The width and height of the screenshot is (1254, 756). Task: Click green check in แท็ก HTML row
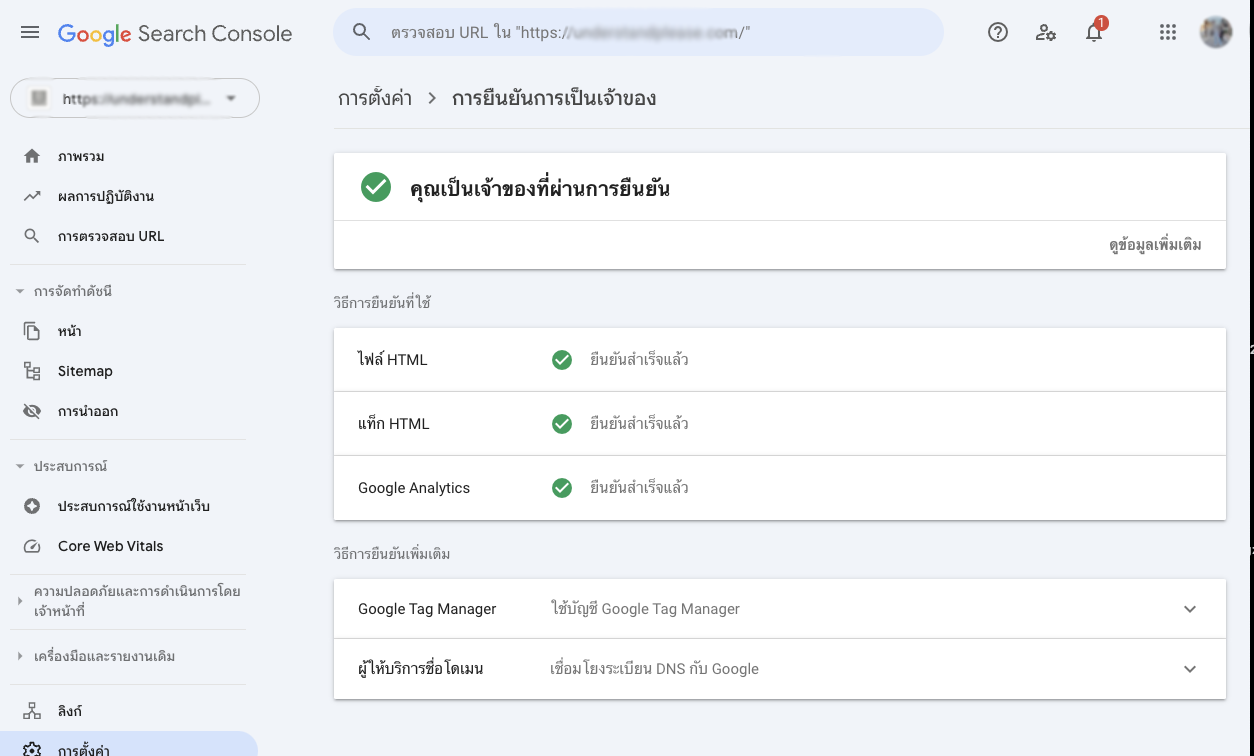click(562, 424)
